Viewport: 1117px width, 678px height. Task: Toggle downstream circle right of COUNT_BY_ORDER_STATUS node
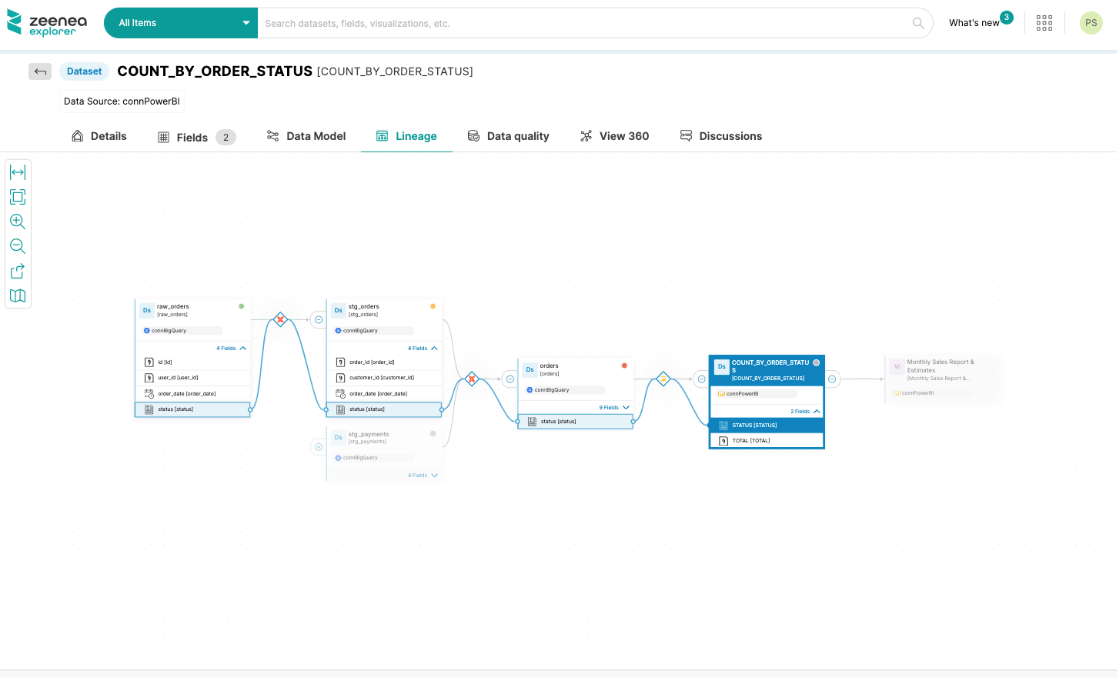(832, 379)
